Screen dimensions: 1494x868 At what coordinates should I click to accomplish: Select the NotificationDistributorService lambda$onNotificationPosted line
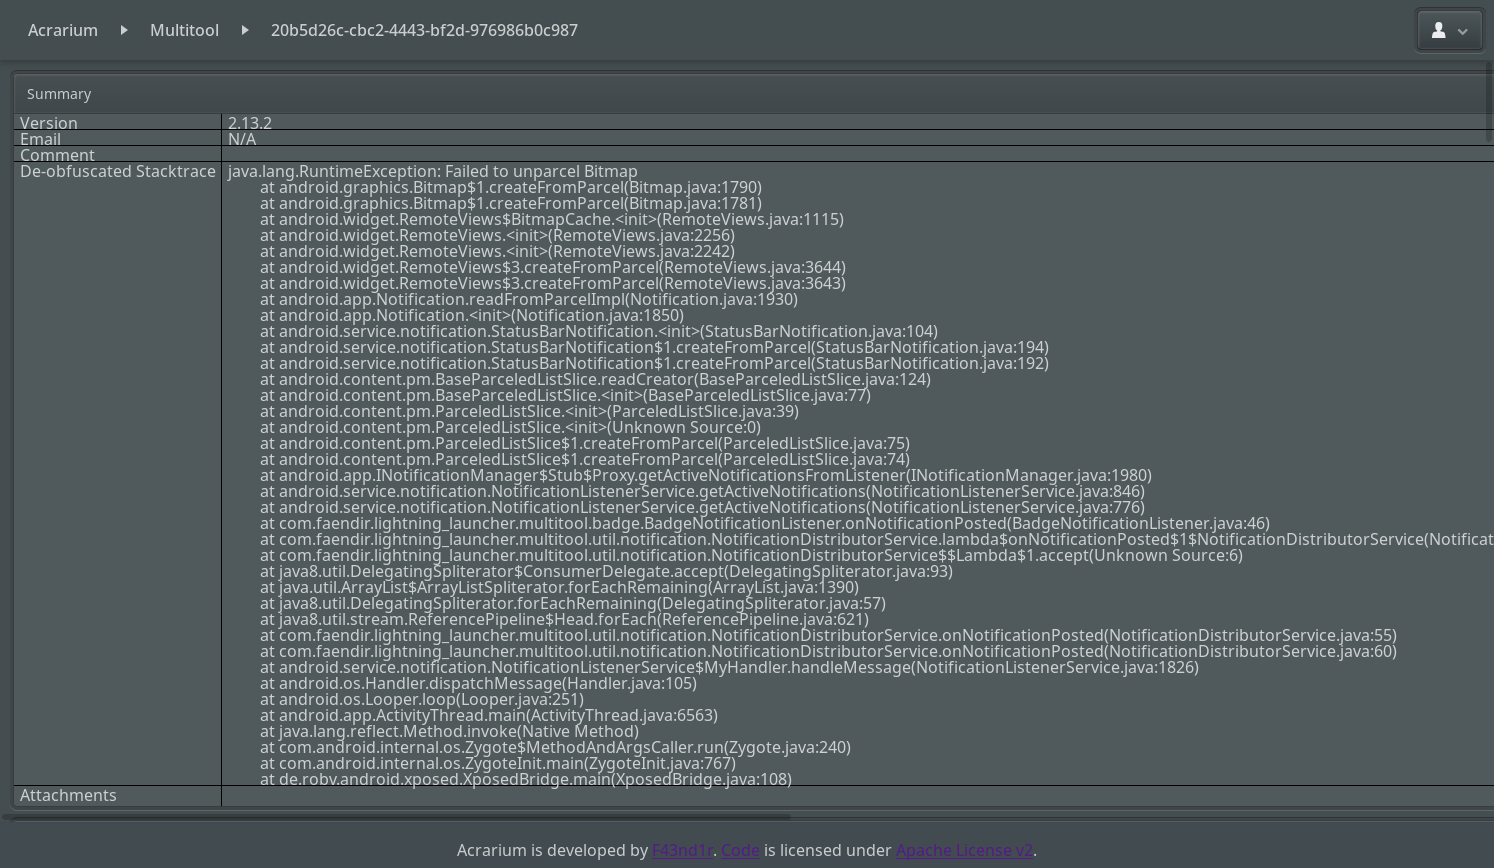coord(877,539)
